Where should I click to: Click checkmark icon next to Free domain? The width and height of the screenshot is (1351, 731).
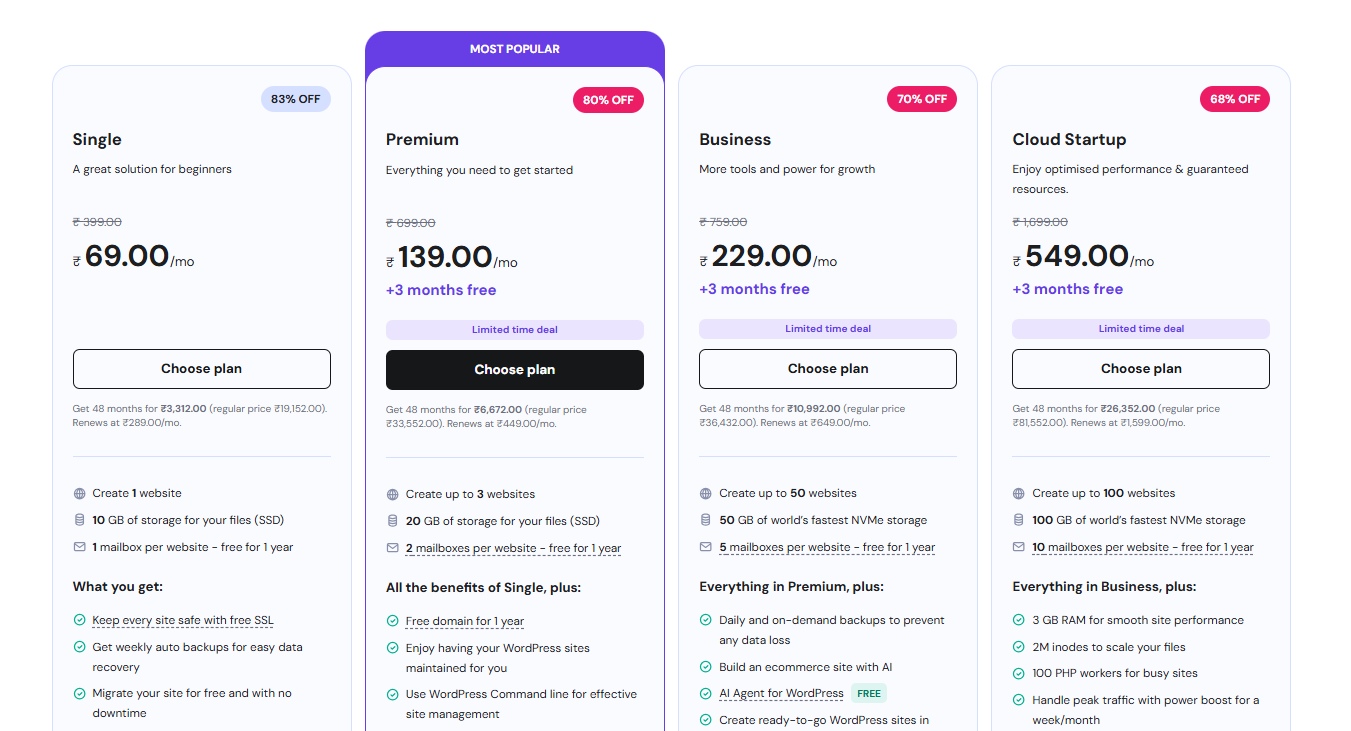pos(393,622)
